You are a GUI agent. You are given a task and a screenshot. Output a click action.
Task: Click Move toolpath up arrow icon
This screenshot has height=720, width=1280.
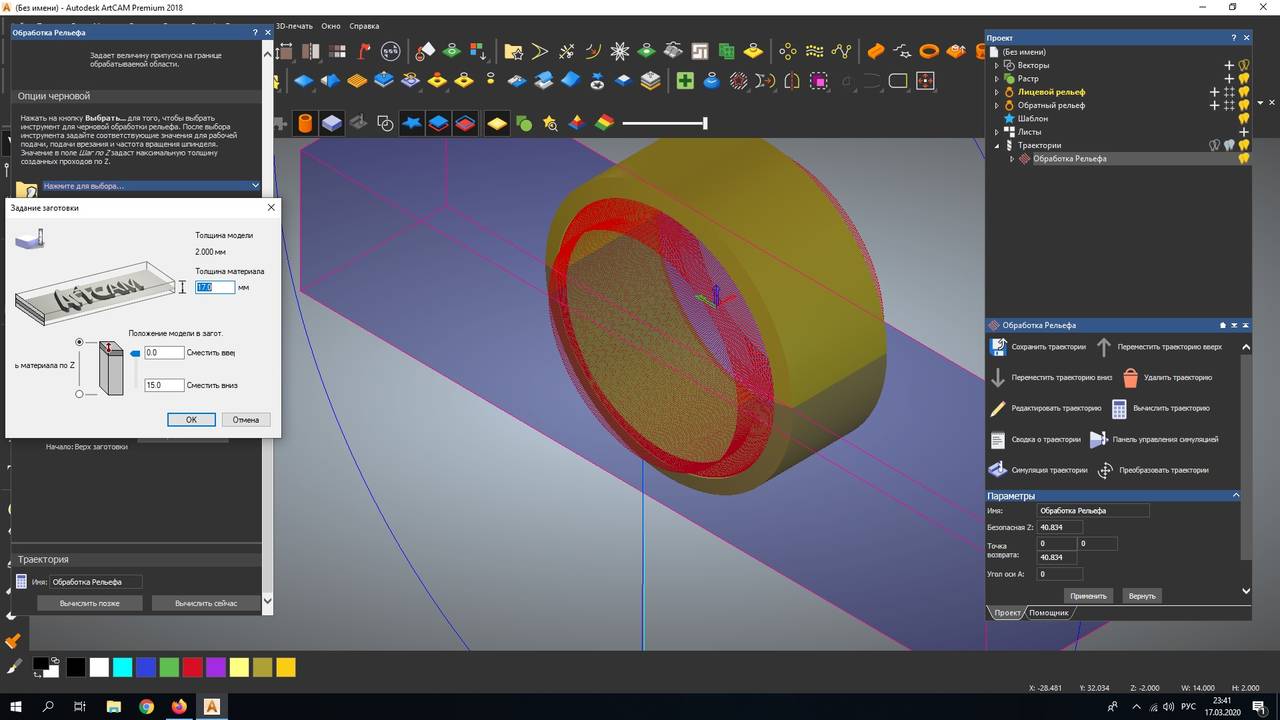pos(1104,347)
